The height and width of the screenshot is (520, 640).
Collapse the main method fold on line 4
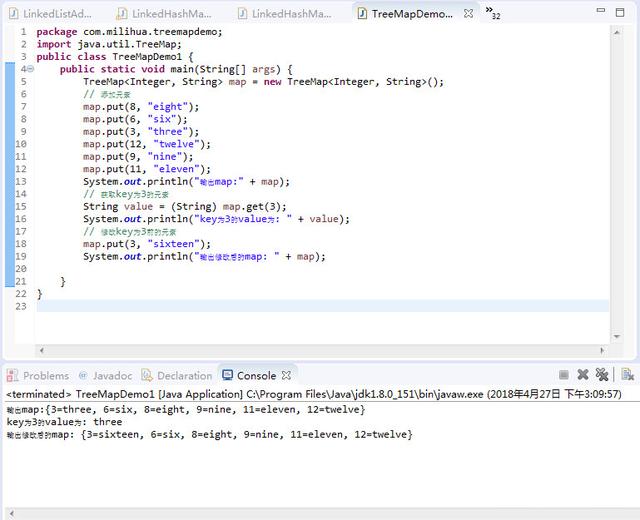(31, 69)
